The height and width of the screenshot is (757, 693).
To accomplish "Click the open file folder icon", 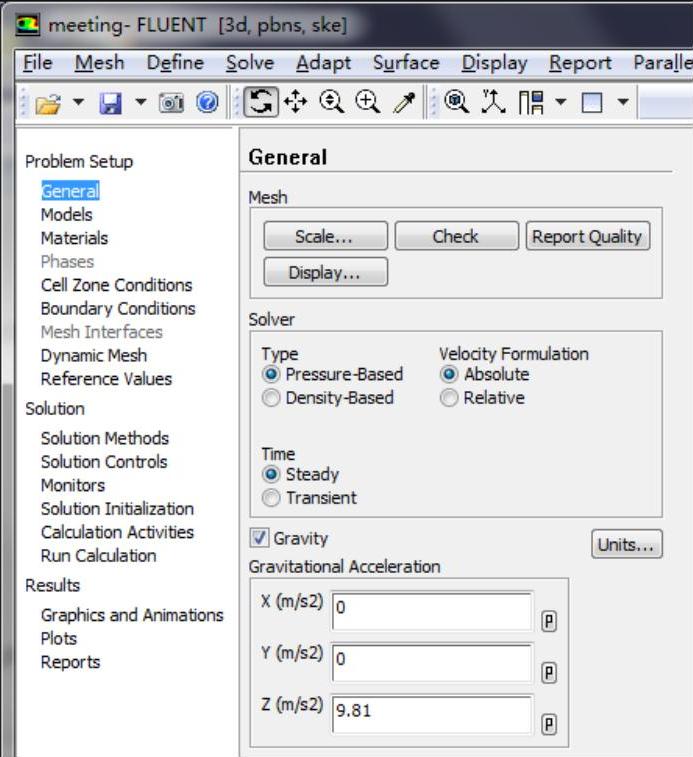I will [48, 102].
